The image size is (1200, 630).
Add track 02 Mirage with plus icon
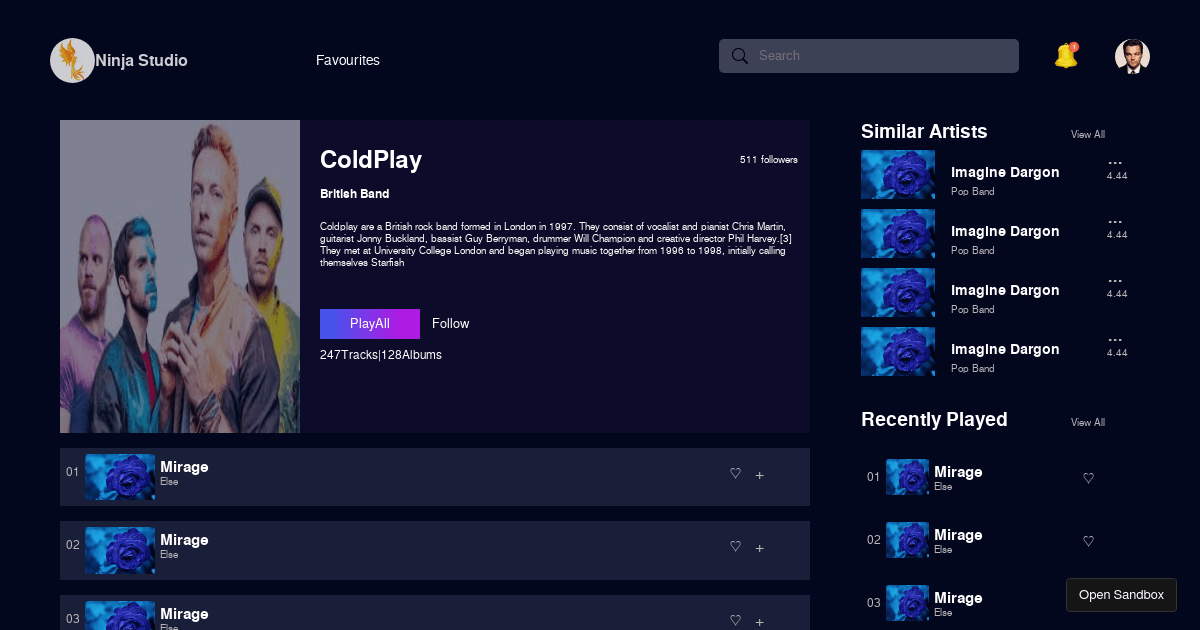tap(760, 548)
